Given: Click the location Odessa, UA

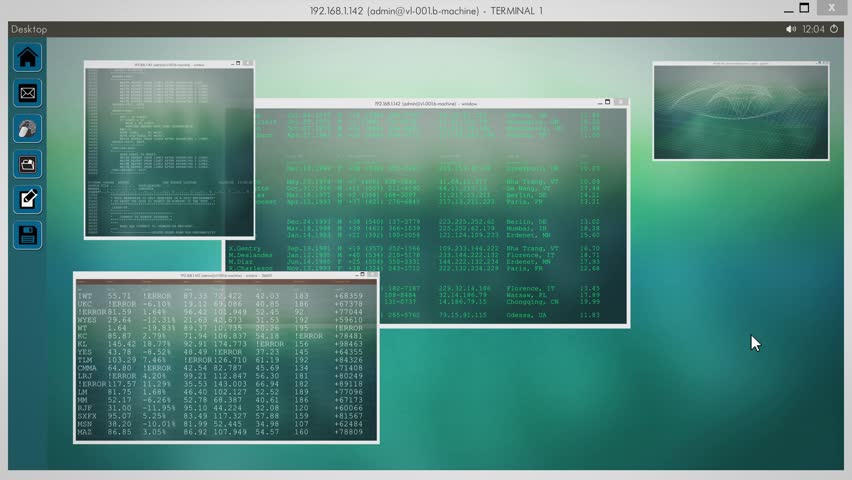Looking at the screenshot, I should coord(529,315).
